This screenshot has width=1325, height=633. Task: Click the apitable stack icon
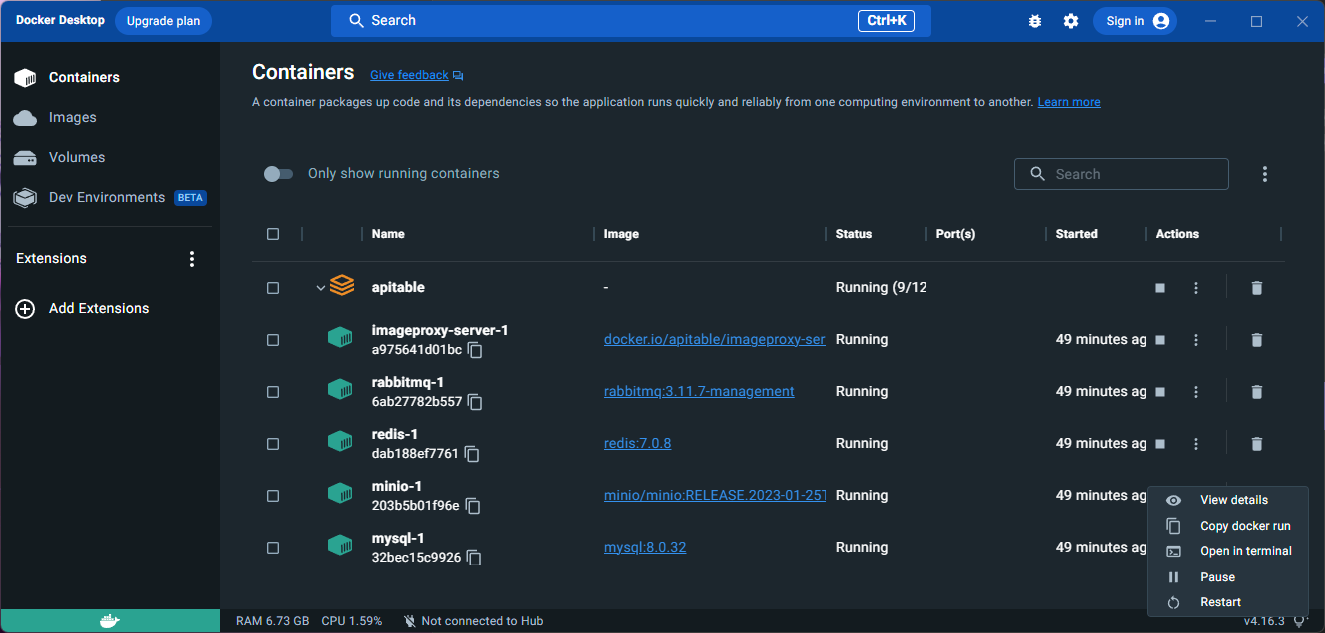(x=342, y=286)
